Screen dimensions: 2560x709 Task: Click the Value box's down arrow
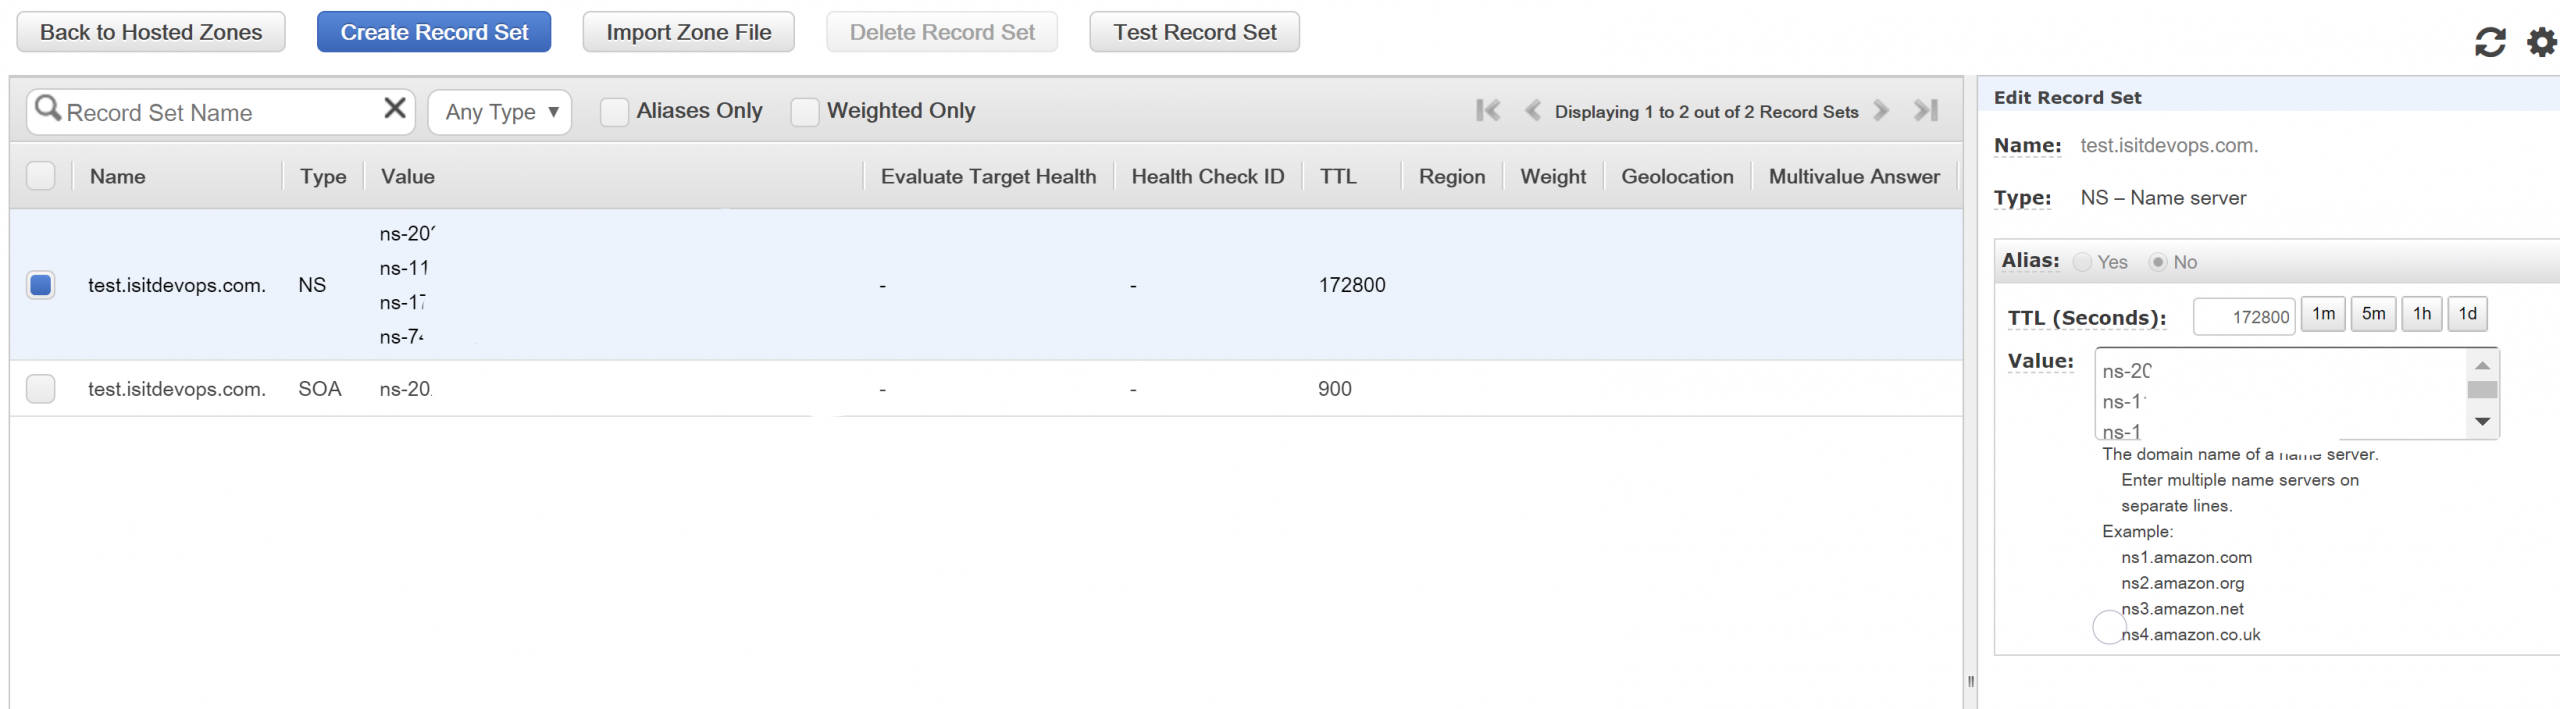tap(2482, 422)
